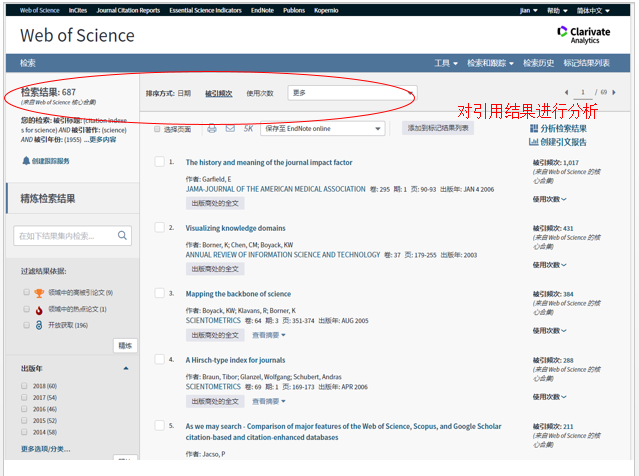Check the 2017 (54) publication year filter

coord(24,397)
